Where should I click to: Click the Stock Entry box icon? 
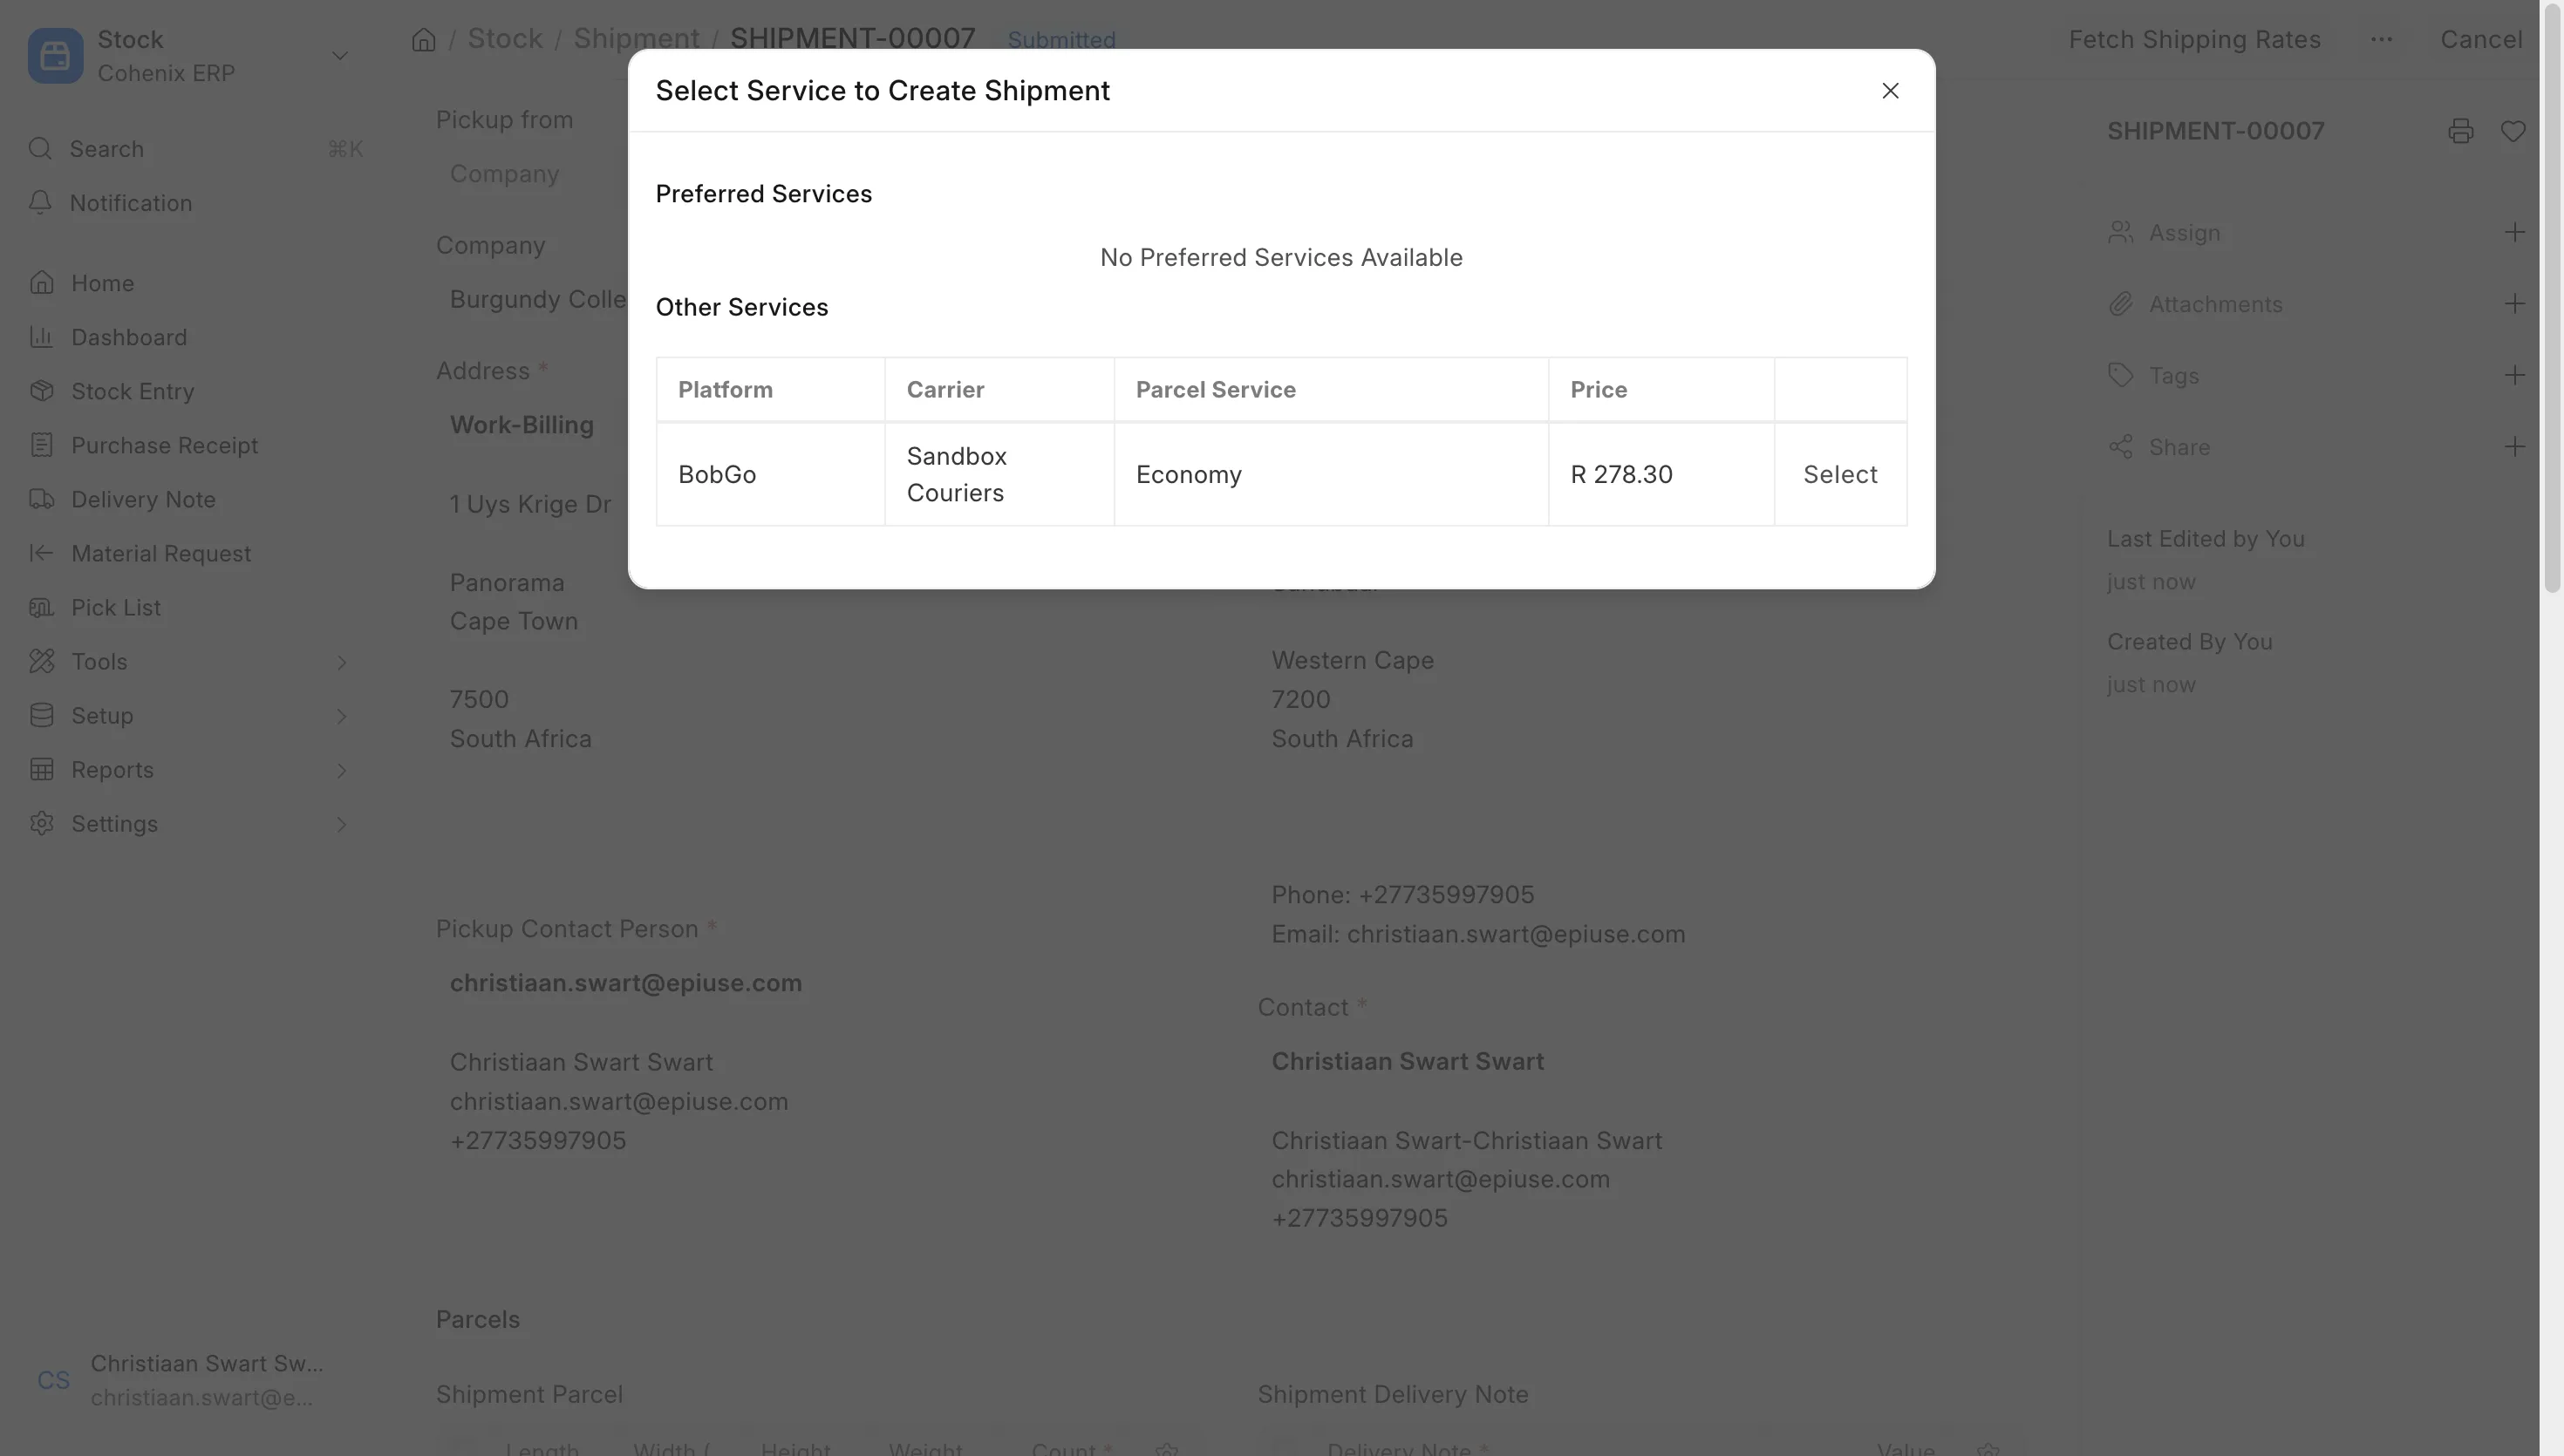(x=42, y=391)
